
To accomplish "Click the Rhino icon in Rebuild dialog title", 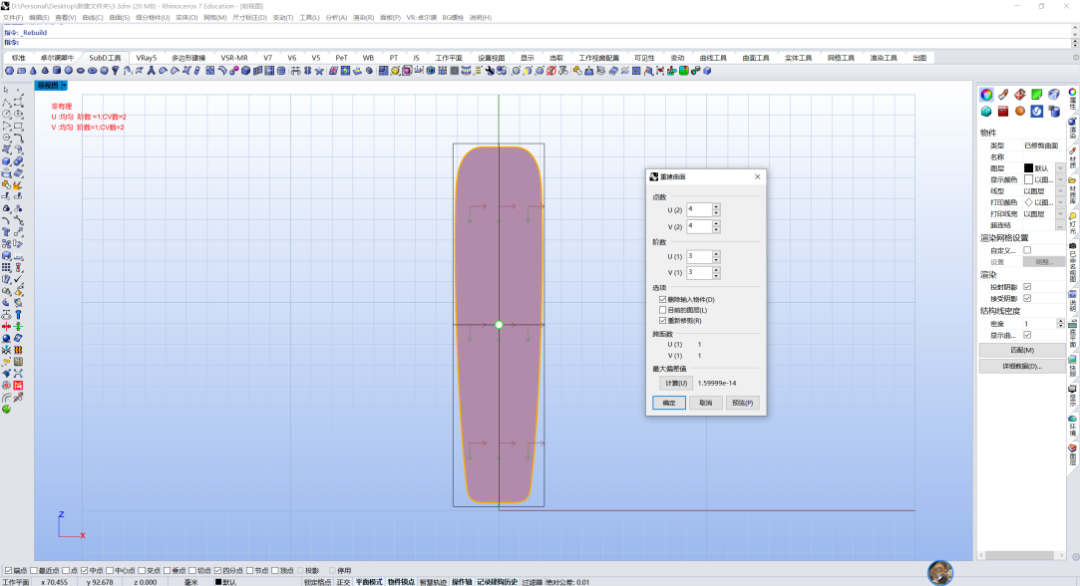I will pos(654,177).
